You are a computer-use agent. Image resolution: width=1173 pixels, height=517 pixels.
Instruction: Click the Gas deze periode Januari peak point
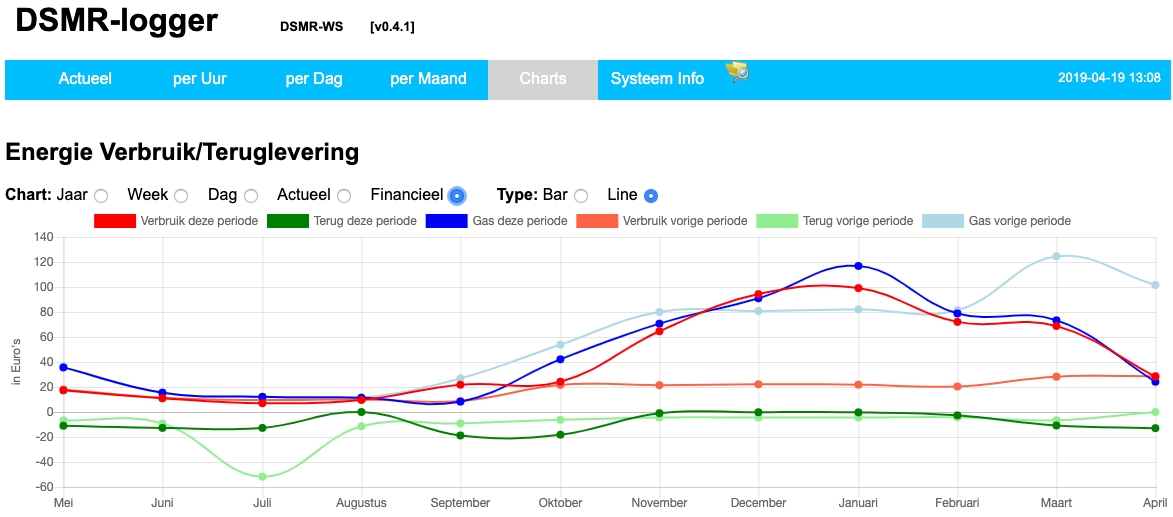858,266
